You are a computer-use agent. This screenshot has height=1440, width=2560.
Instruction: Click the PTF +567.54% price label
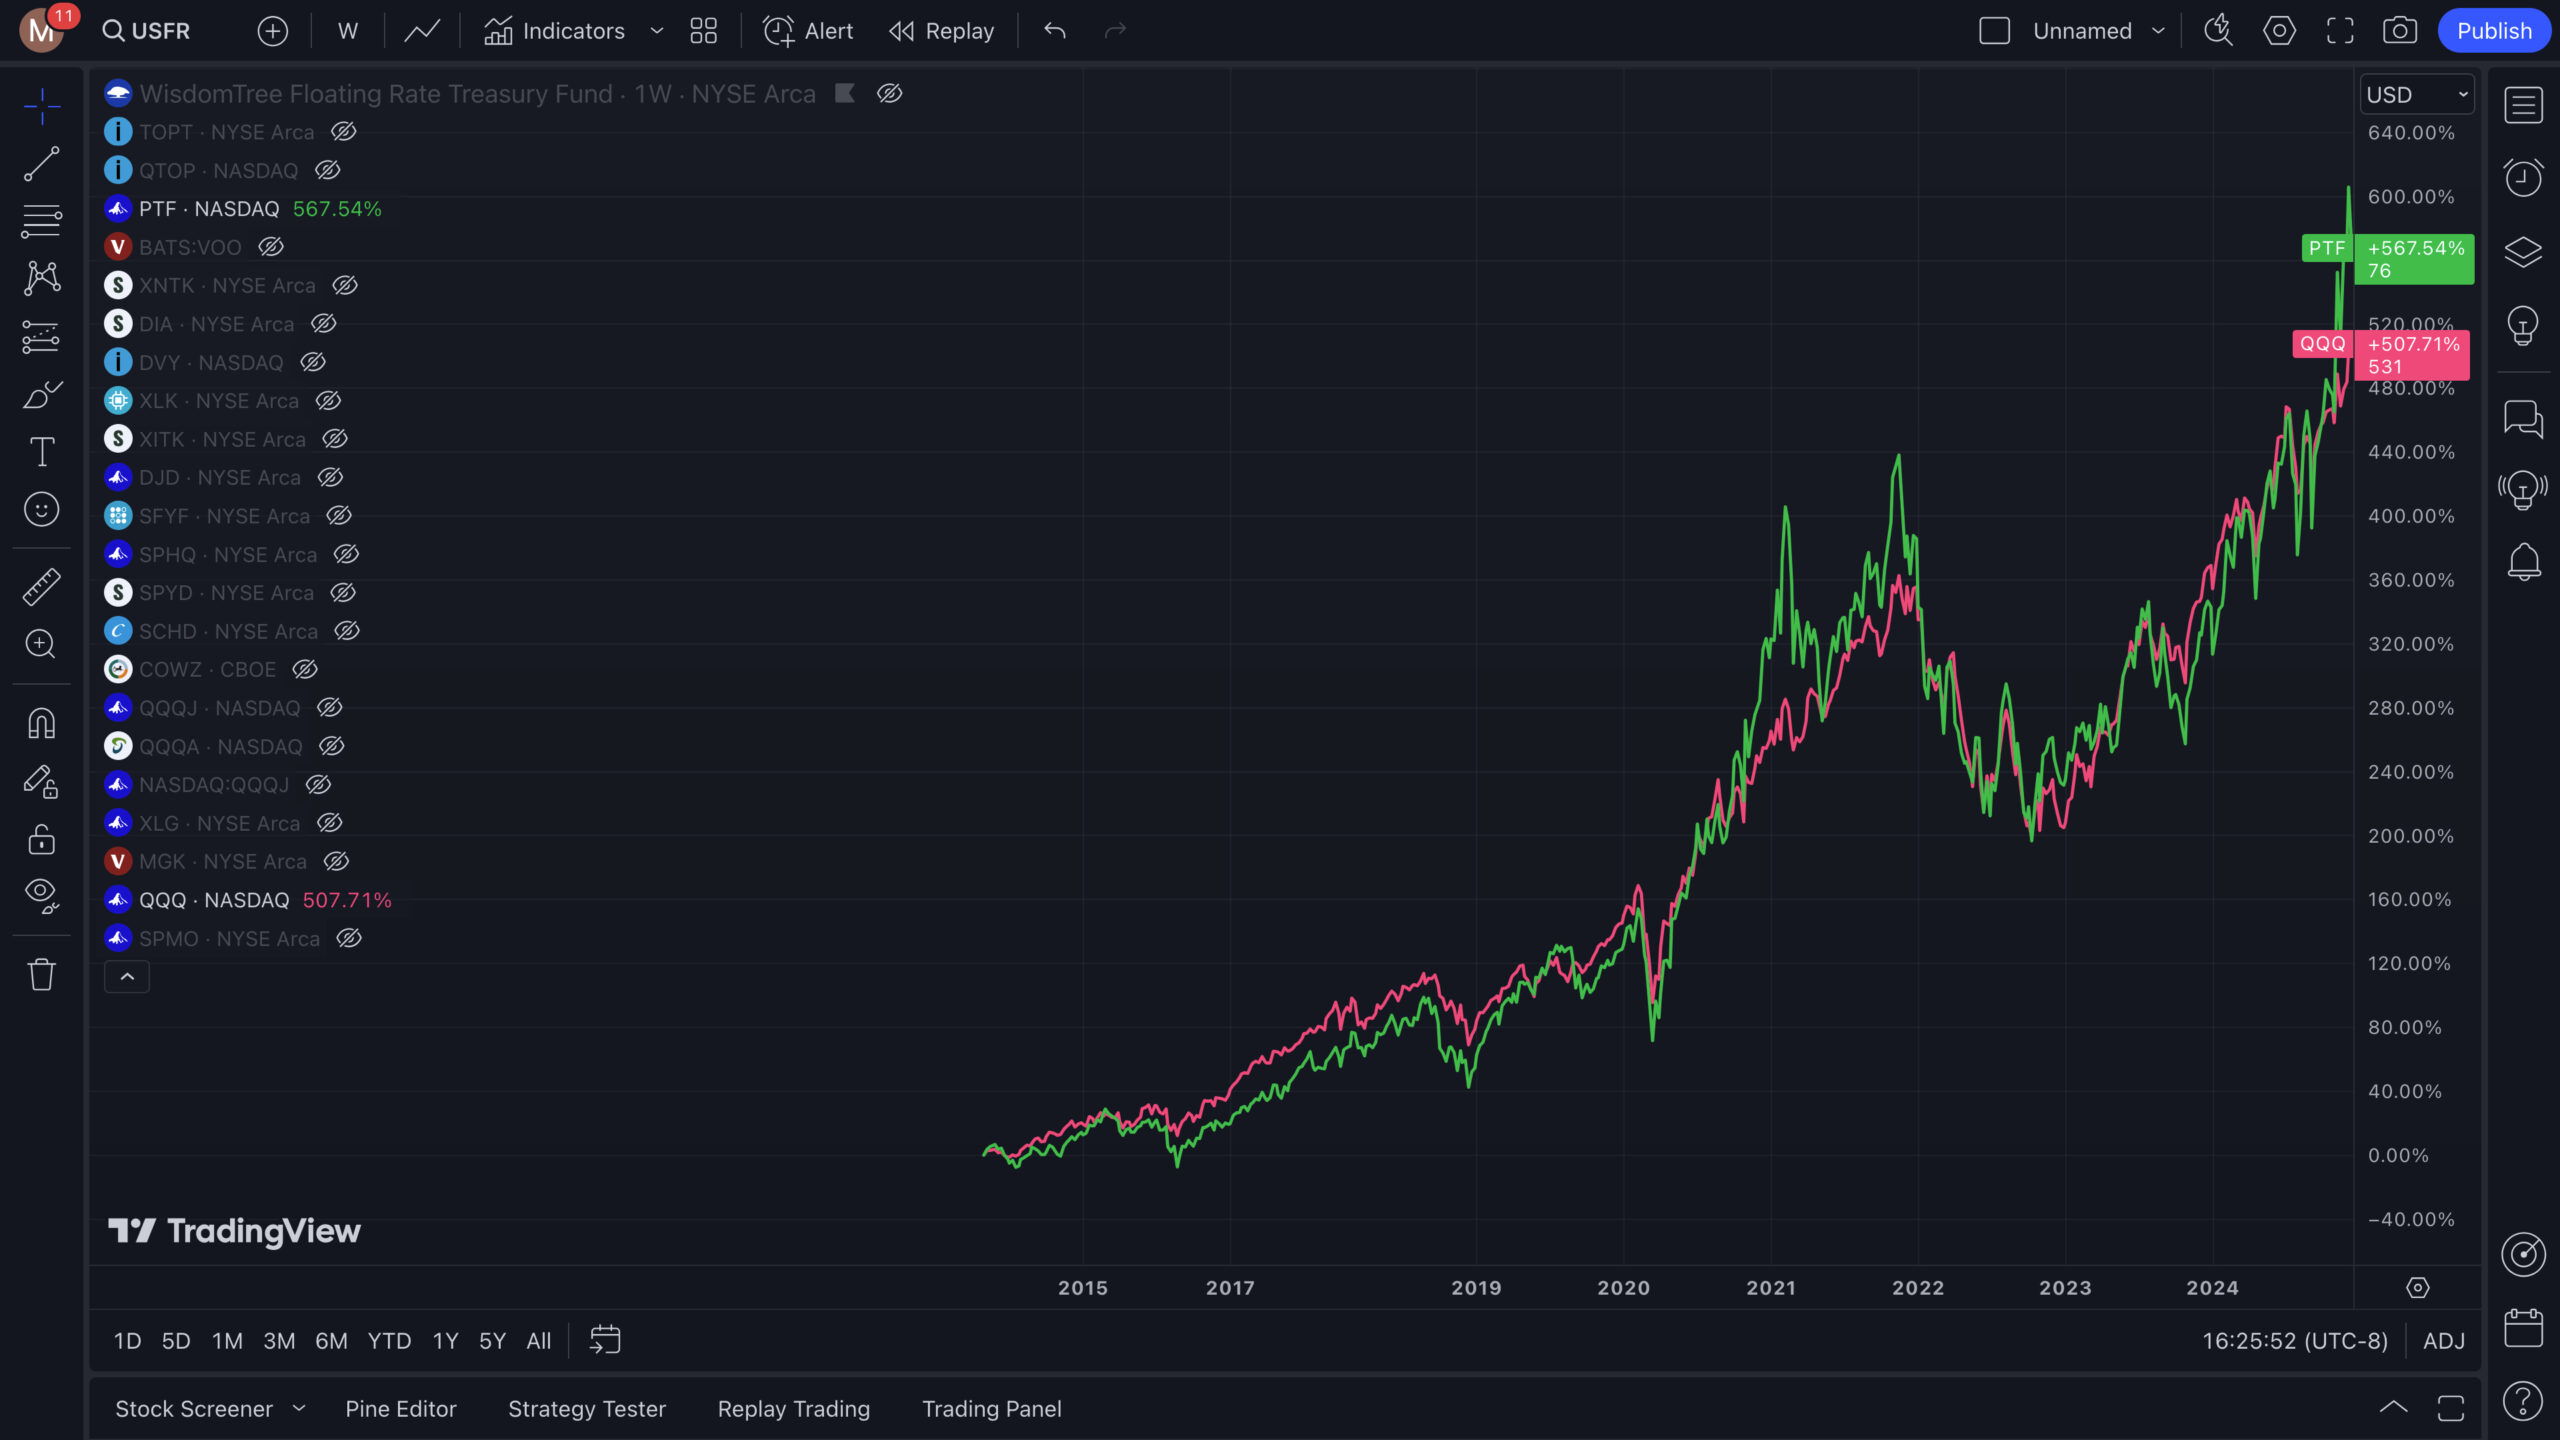(x=2414, y=259)
